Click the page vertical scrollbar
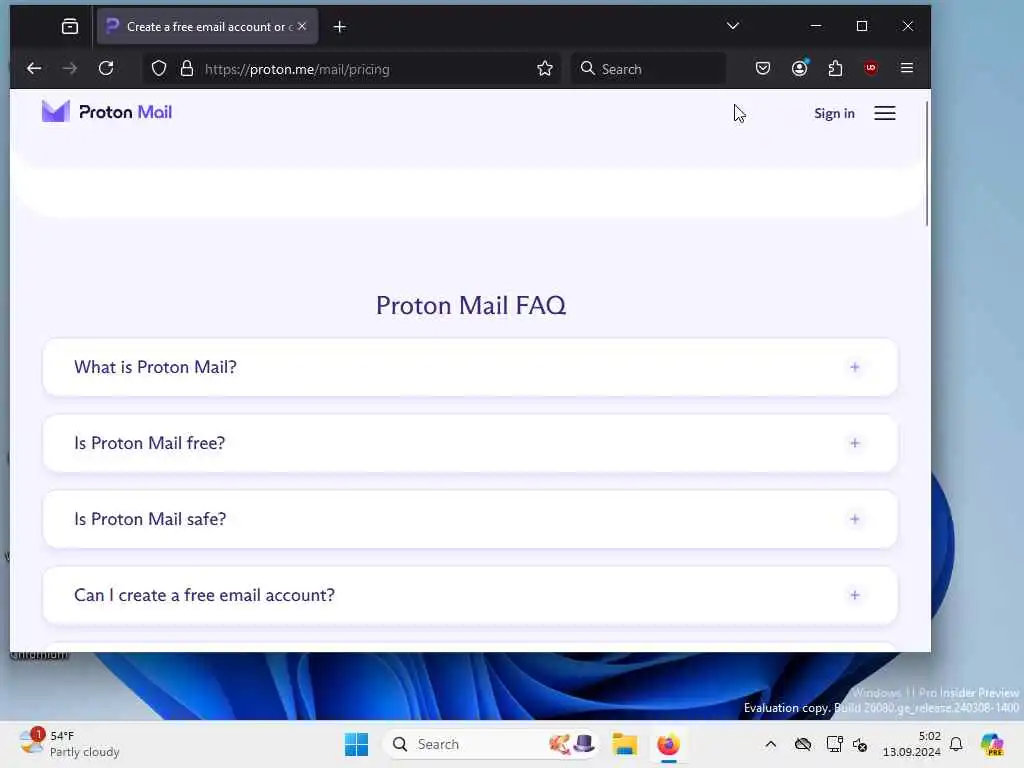Screen dimensions: 1024x768 pyautogui.click(x=926, y=165)
